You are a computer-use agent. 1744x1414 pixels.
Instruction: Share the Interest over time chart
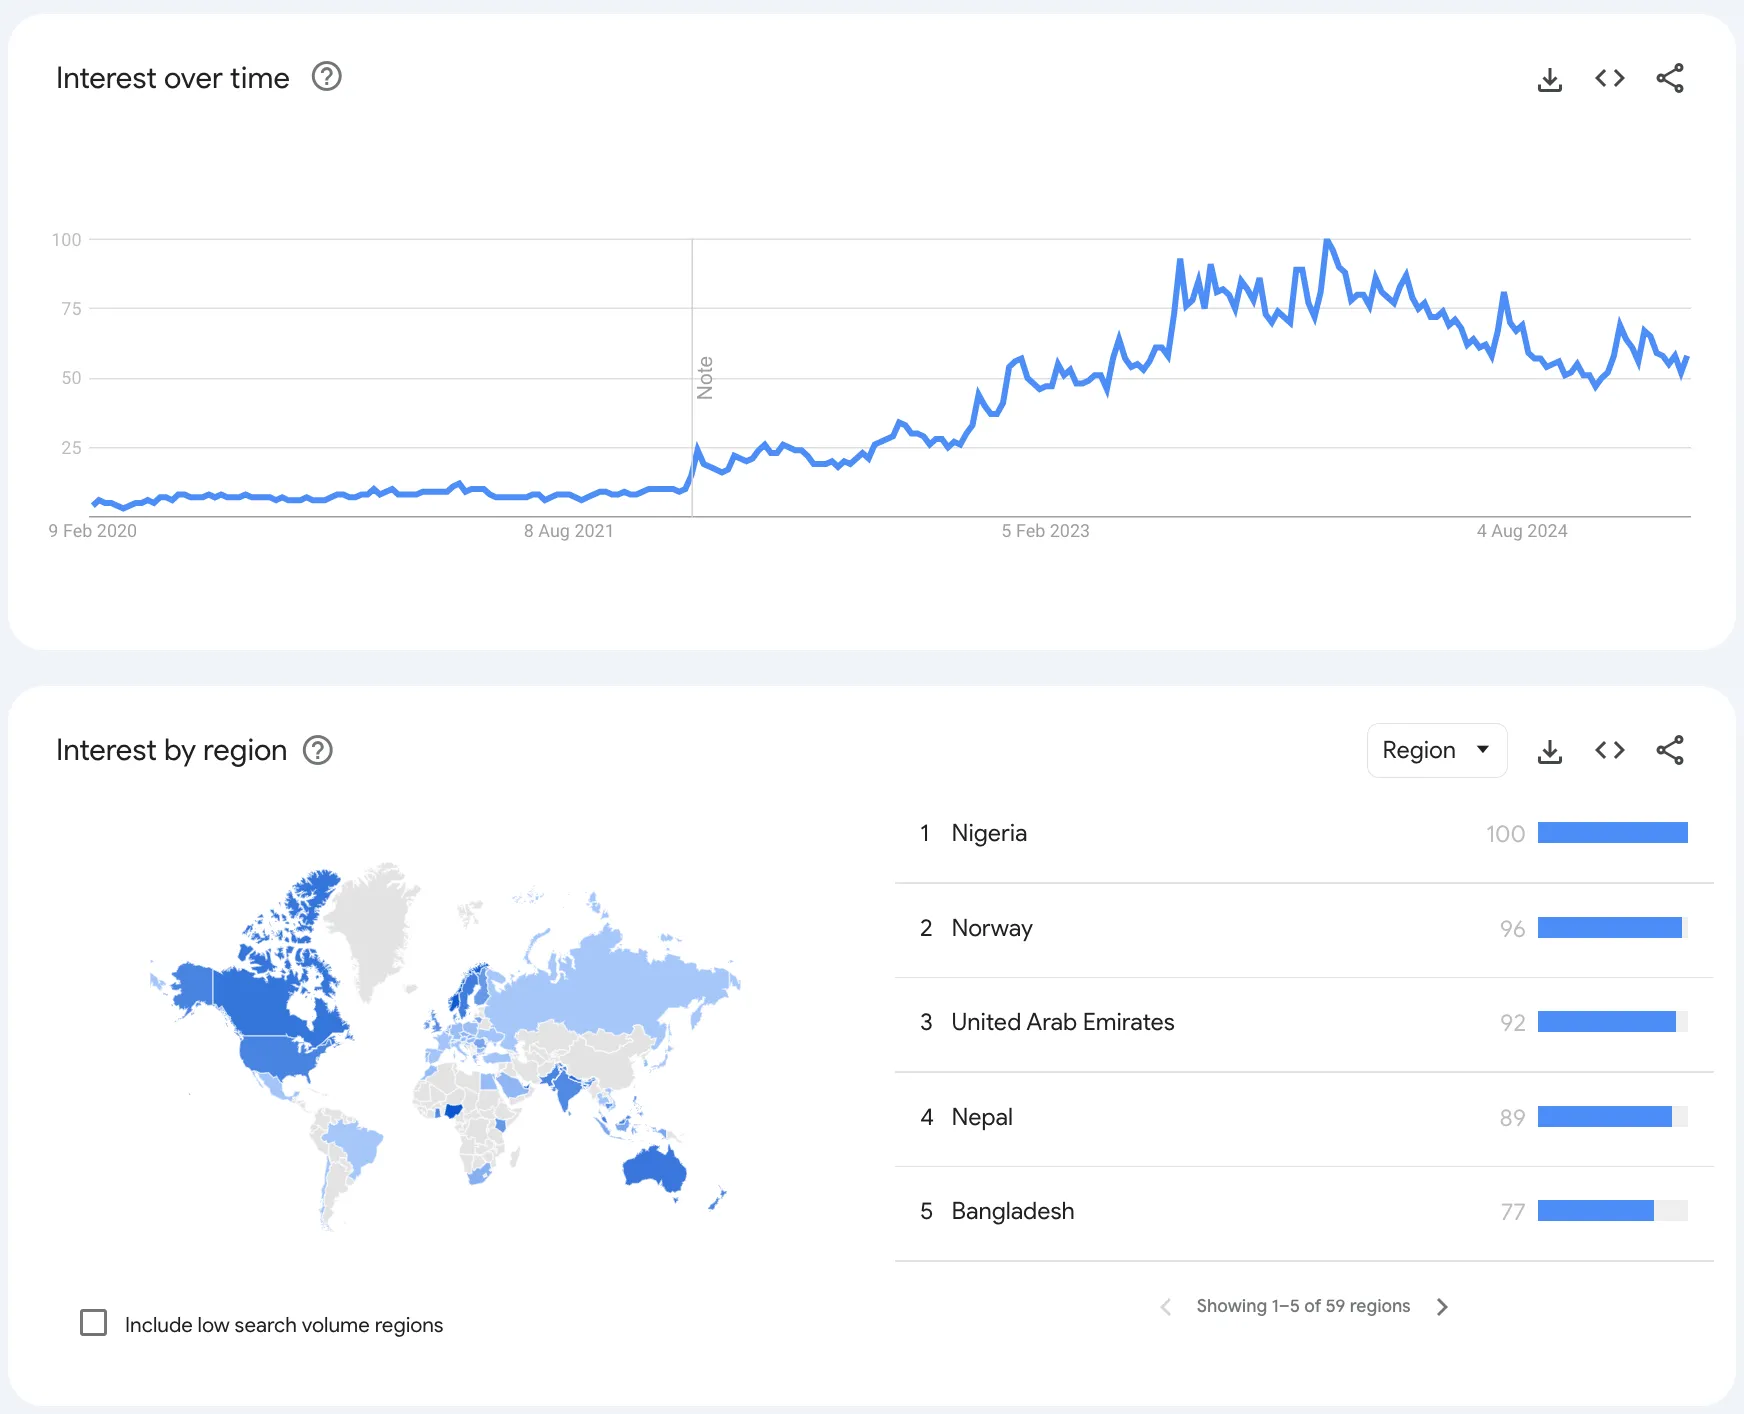coord(1669,78)
